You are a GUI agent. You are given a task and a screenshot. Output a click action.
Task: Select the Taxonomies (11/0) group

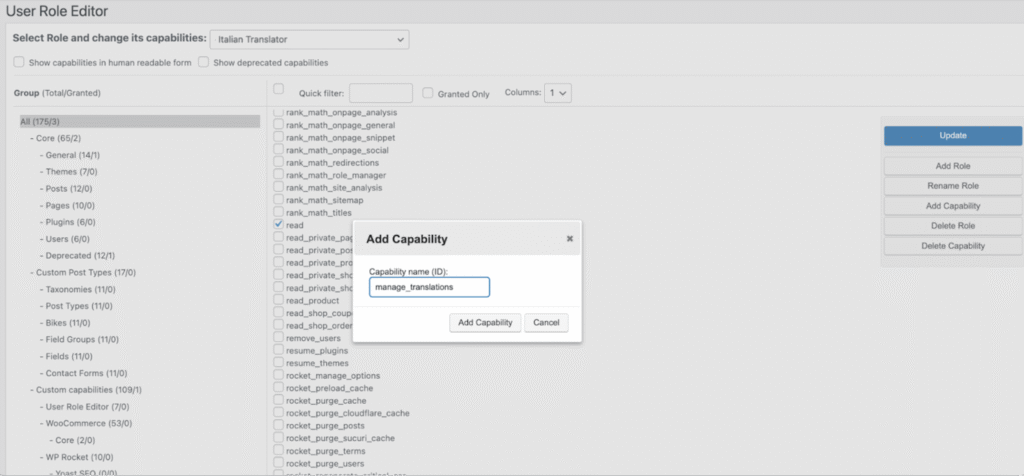coord(80,289)
